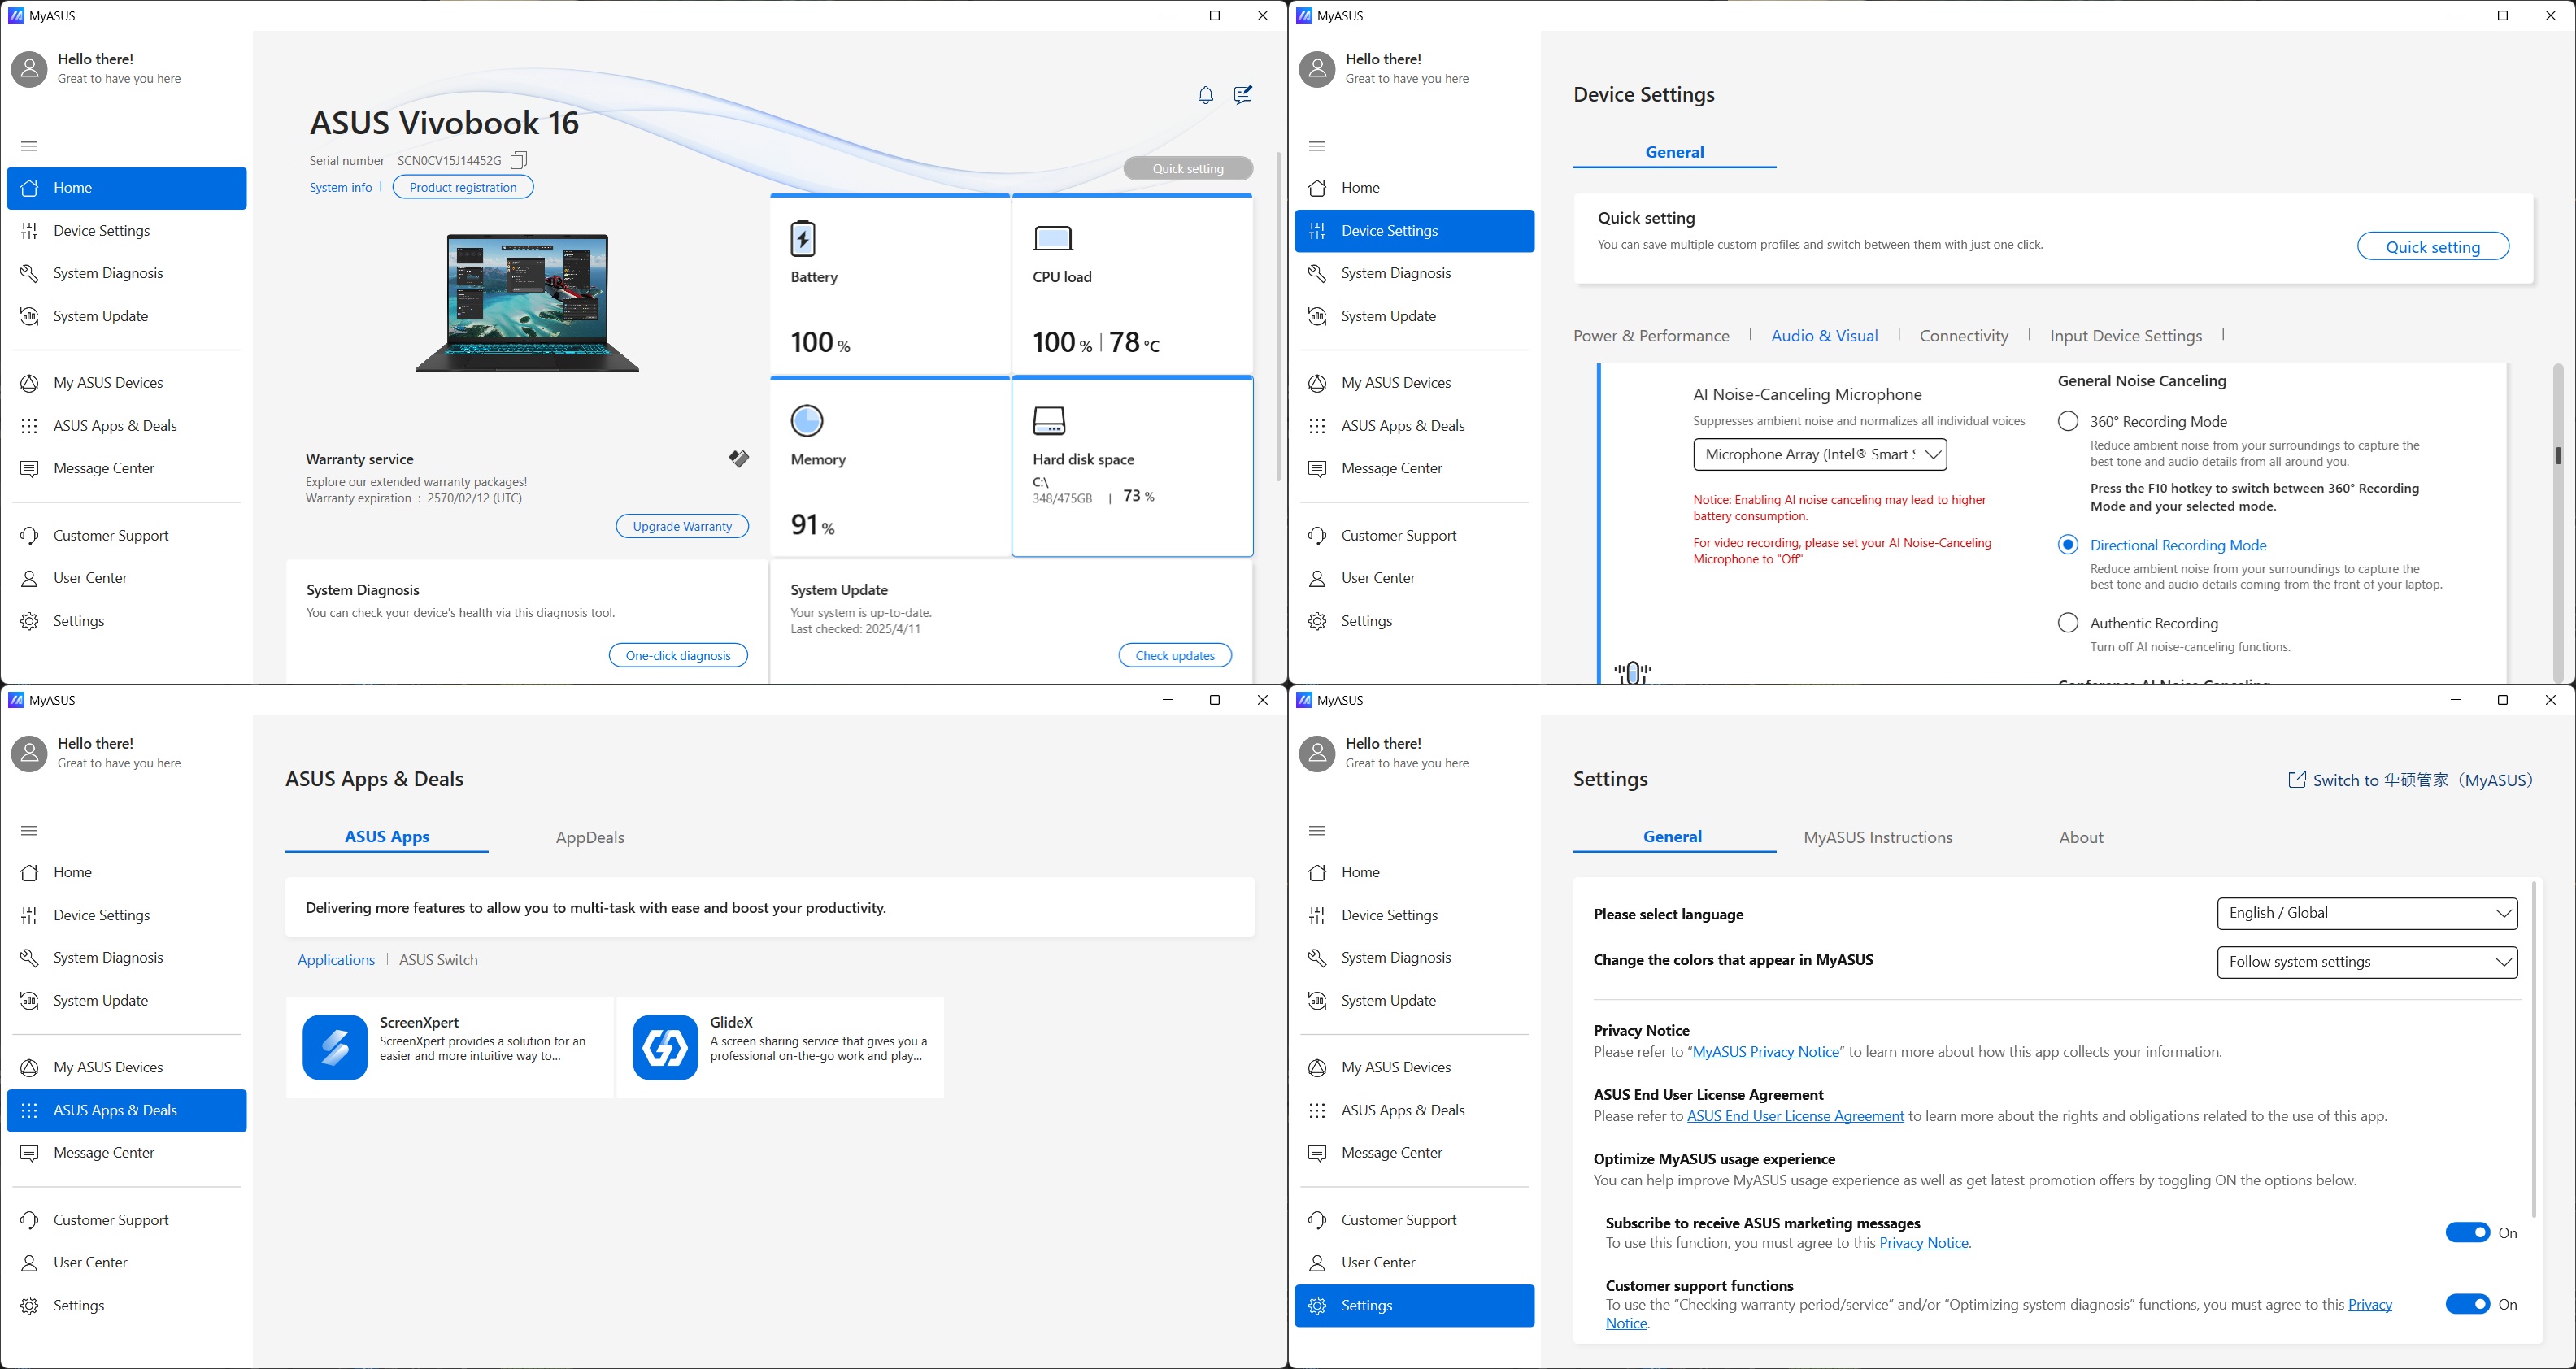Click the One-click diagnosis button
Viewport: 2576px width, 1369px height.
[678, 655]
